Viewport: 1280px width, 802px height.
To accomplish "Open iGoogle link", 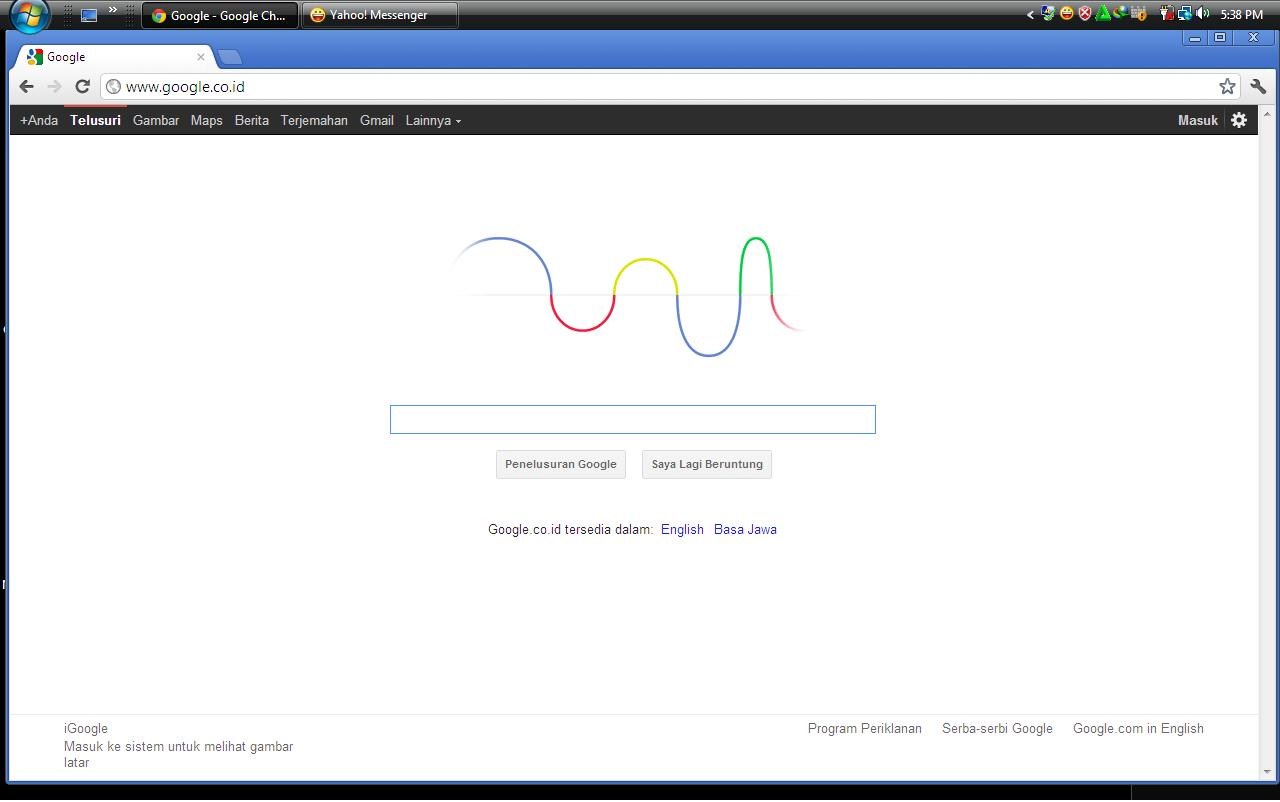I will [86, 728].
